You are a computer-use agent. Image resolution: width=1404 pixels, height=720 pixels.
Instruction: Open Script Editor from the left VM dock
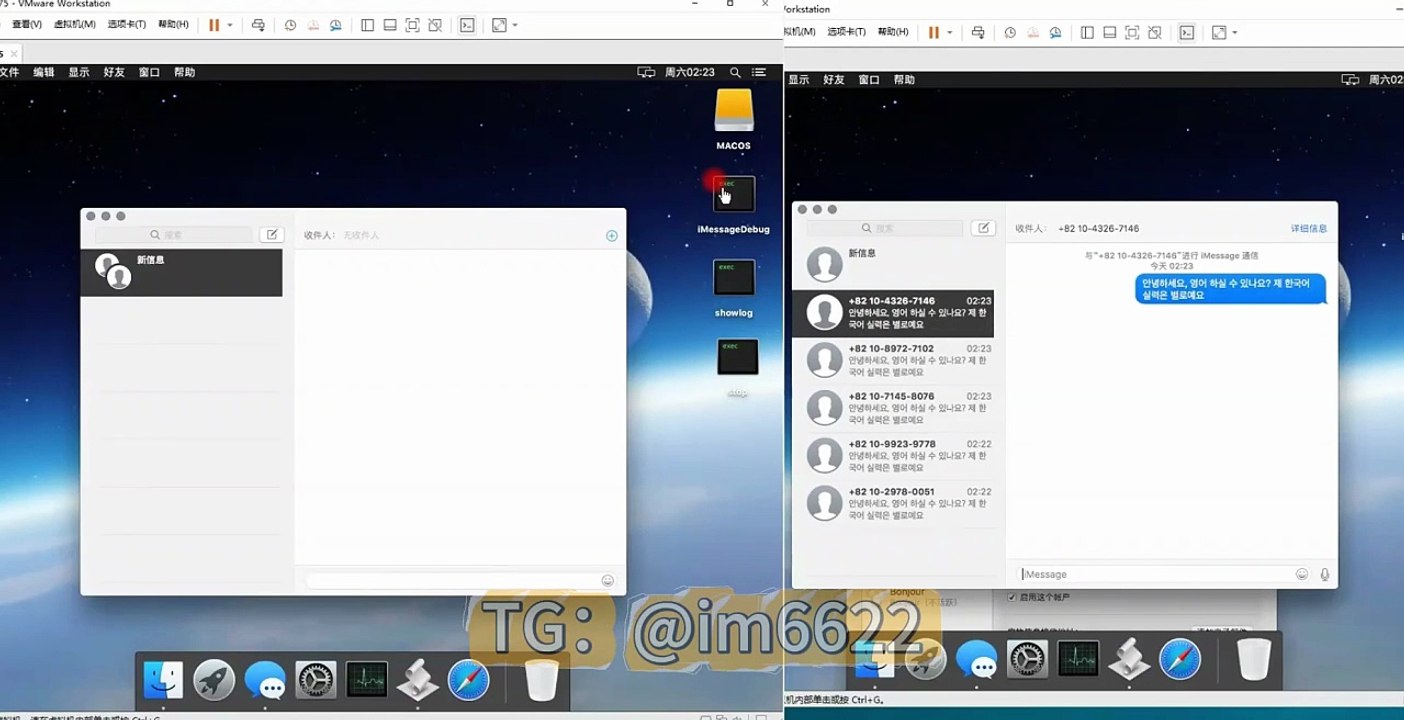coord(418,680)
